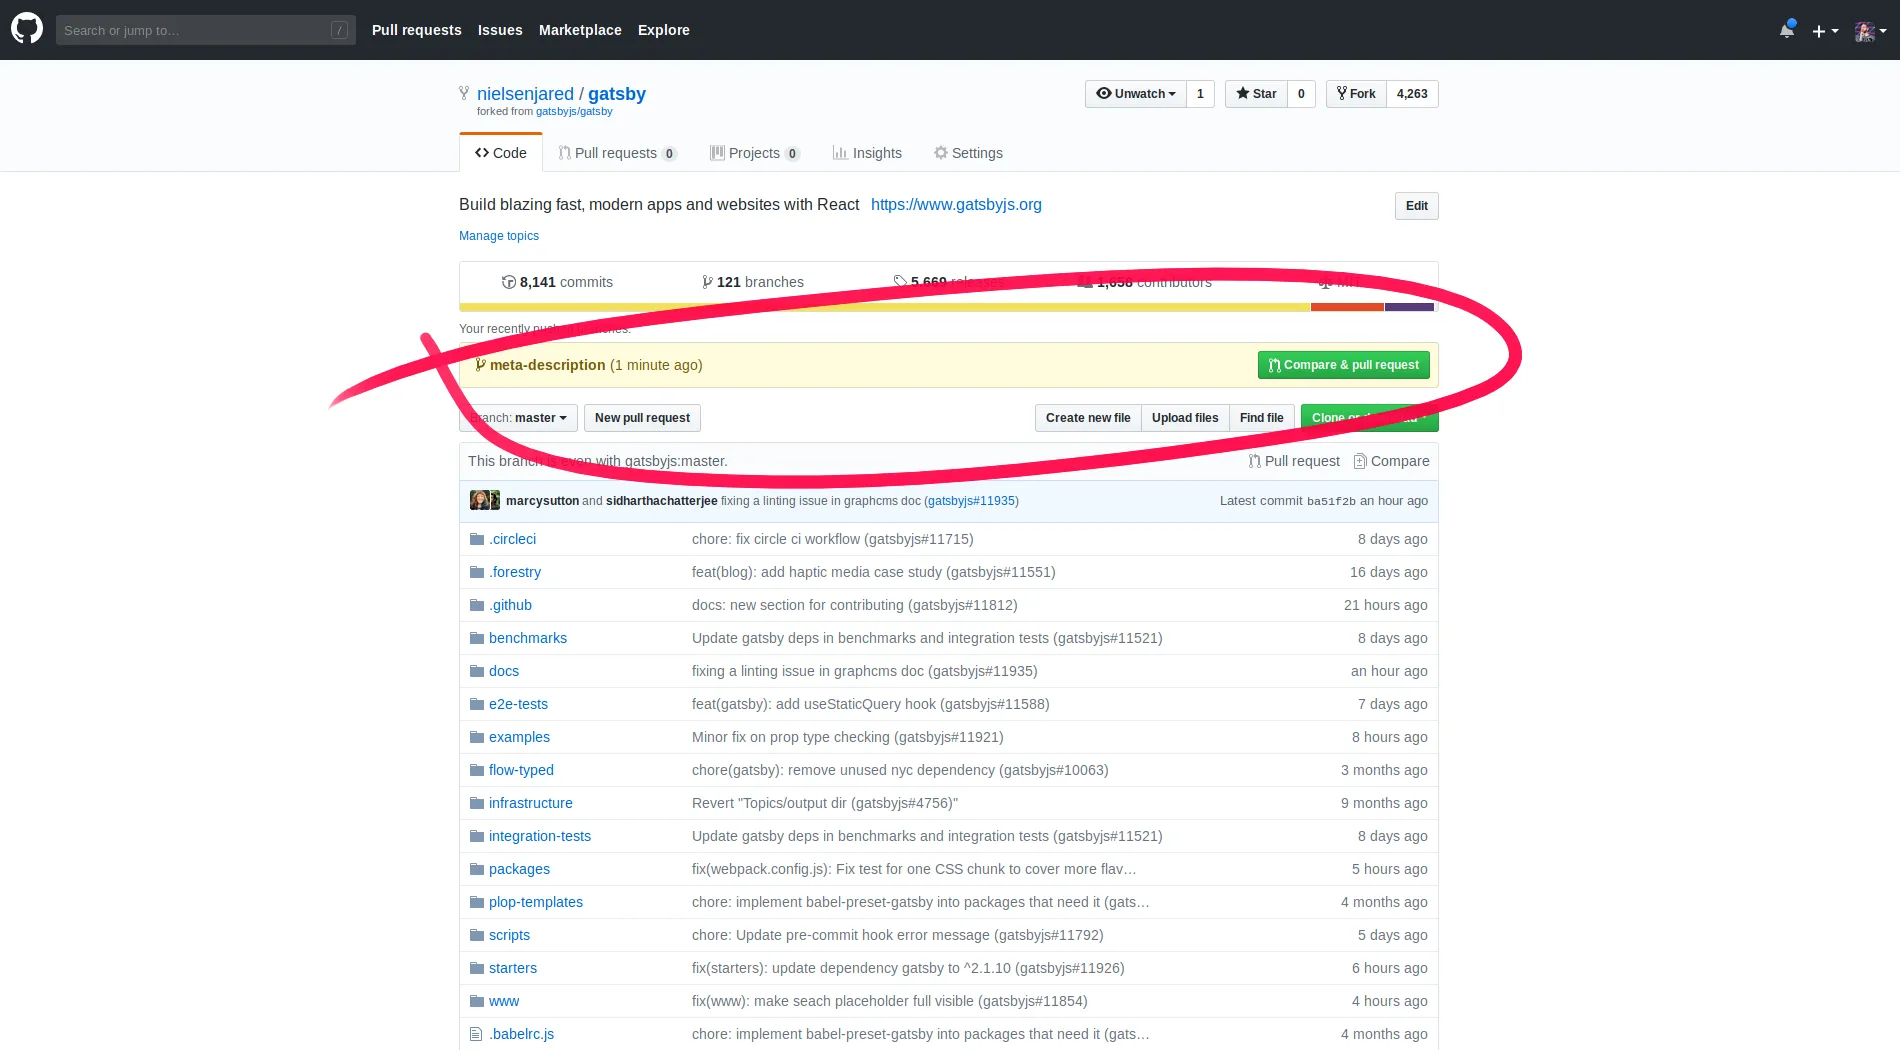Click Upload files
Screen dimensions: 1900x1050
[x=1185, y=418]
